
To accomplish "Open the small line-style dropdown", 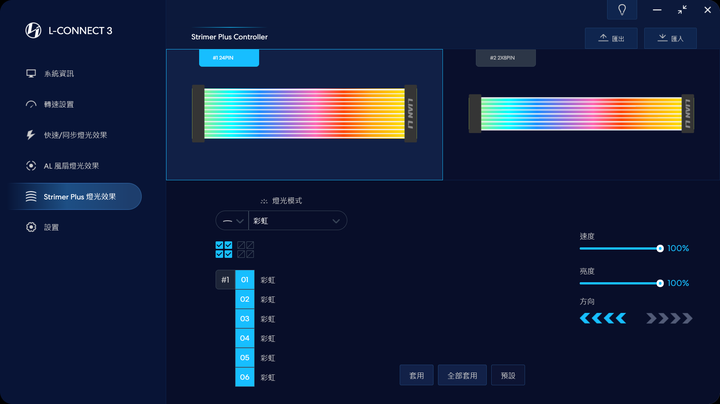I will [x=232, y=221].
